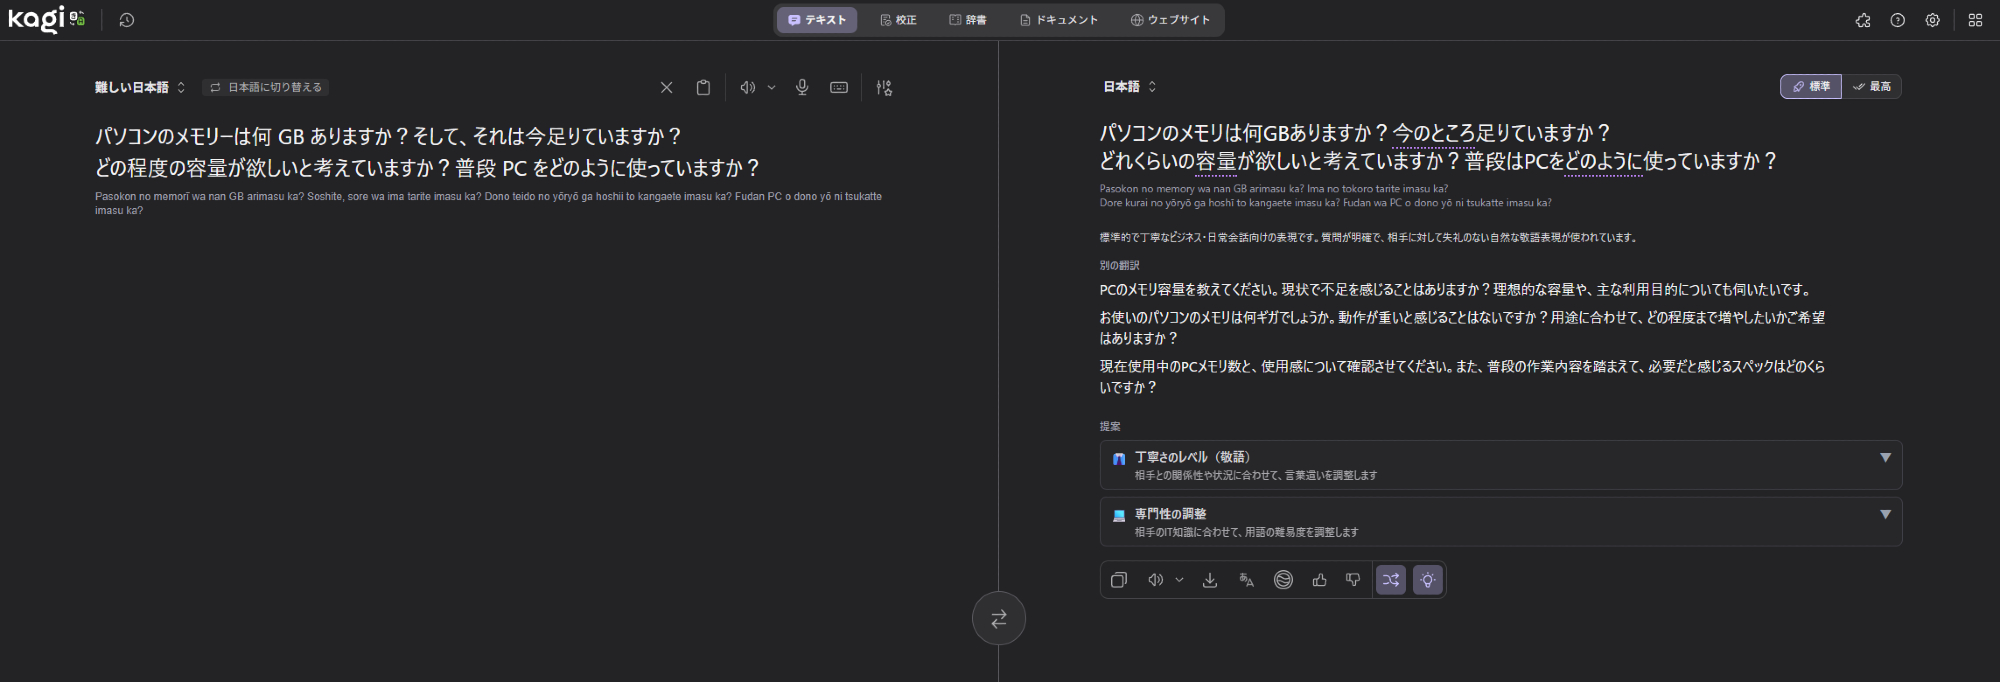2000x682 pixels.
Task: Give the translation a thumbs up
Action: [1319, 580]
